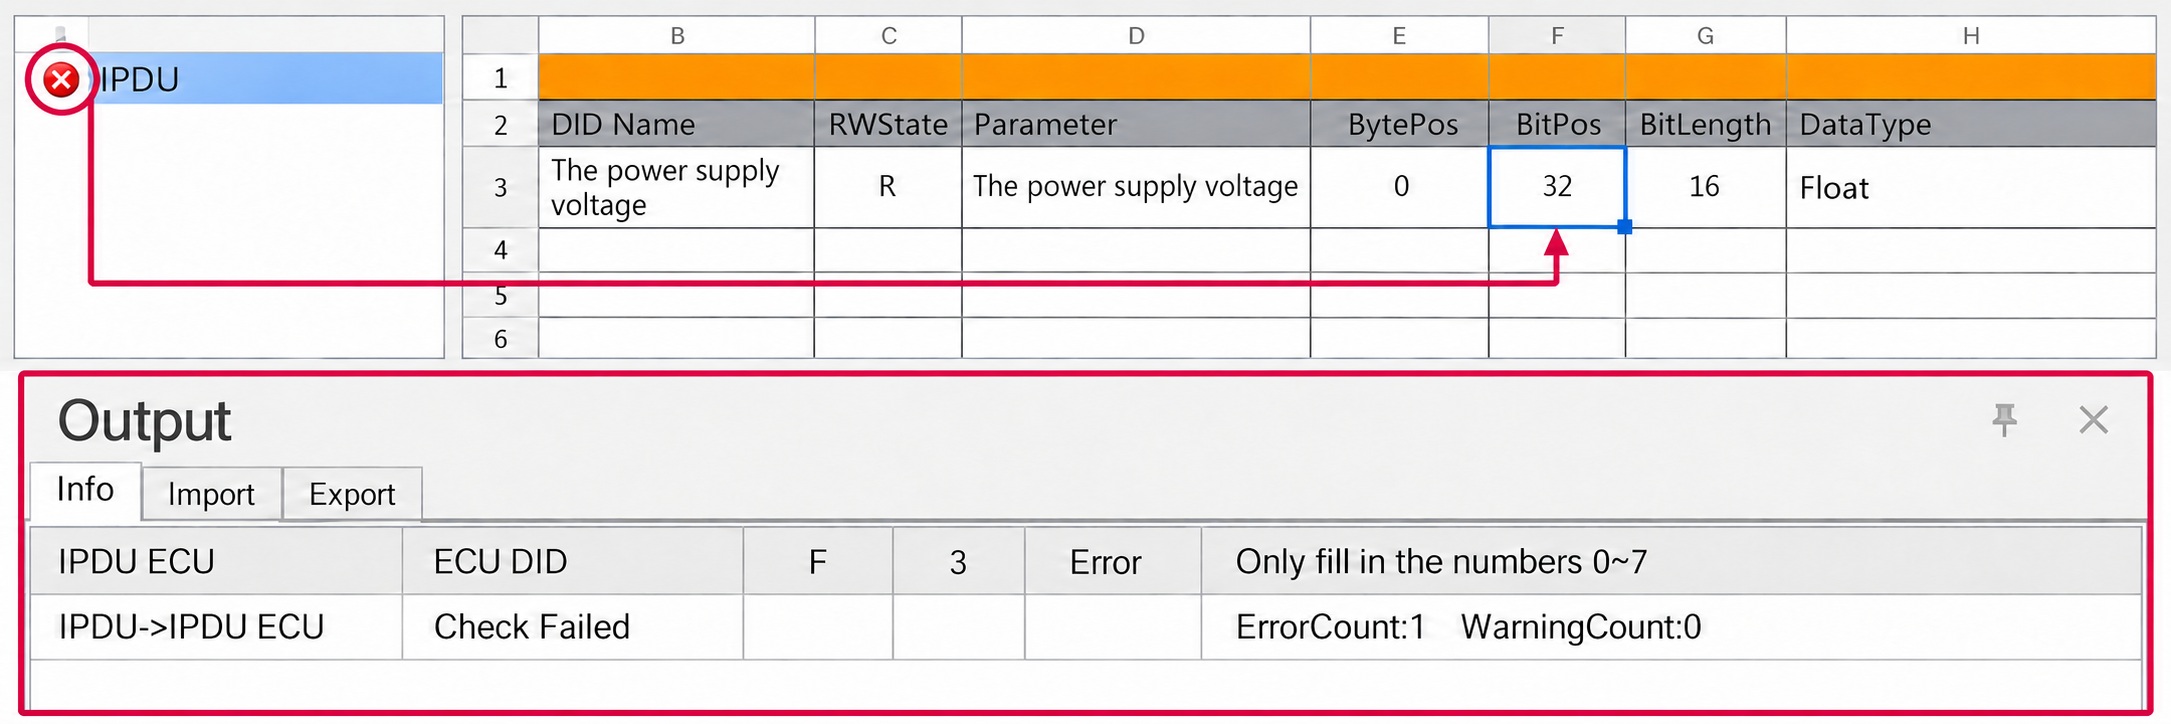Select column E header

[x=1399, y=36]
